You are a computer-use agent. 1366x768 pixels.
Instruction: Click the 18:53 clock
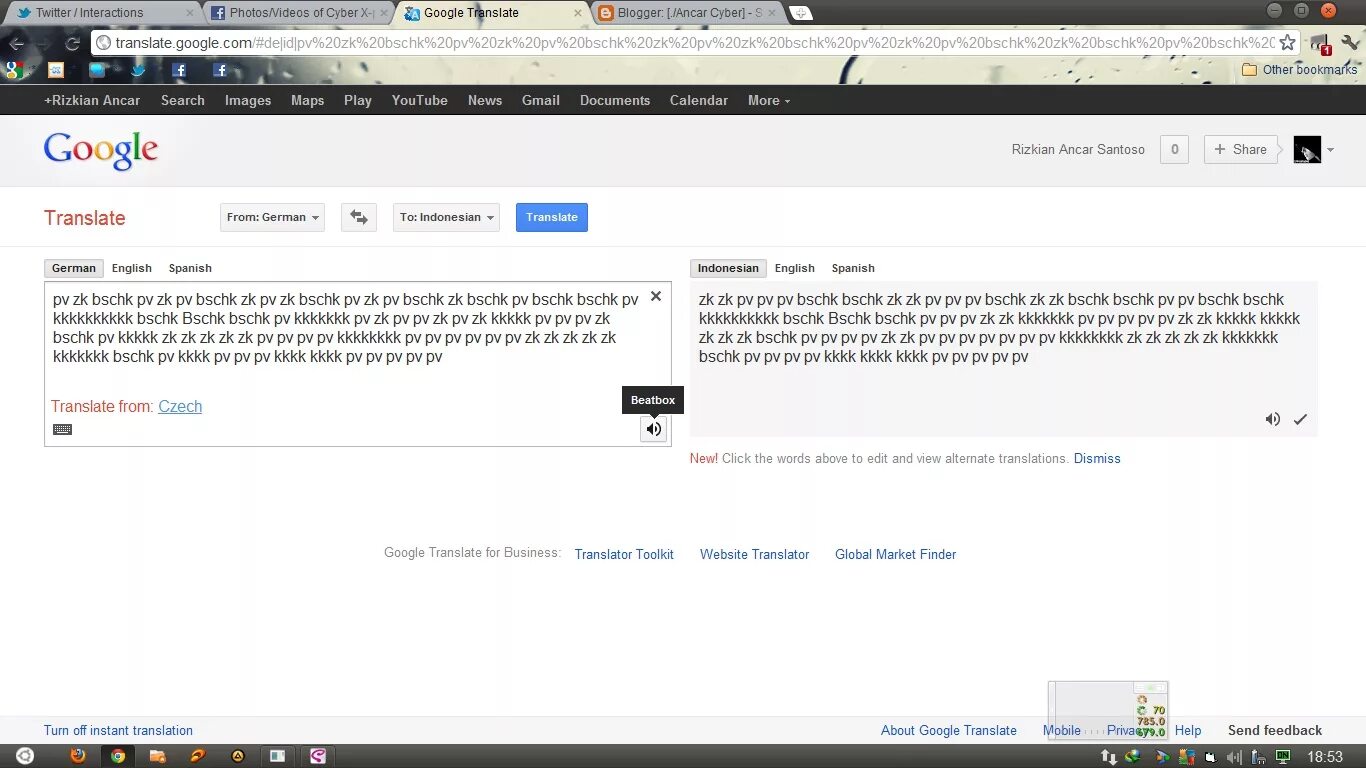(x=1323, y=757)
